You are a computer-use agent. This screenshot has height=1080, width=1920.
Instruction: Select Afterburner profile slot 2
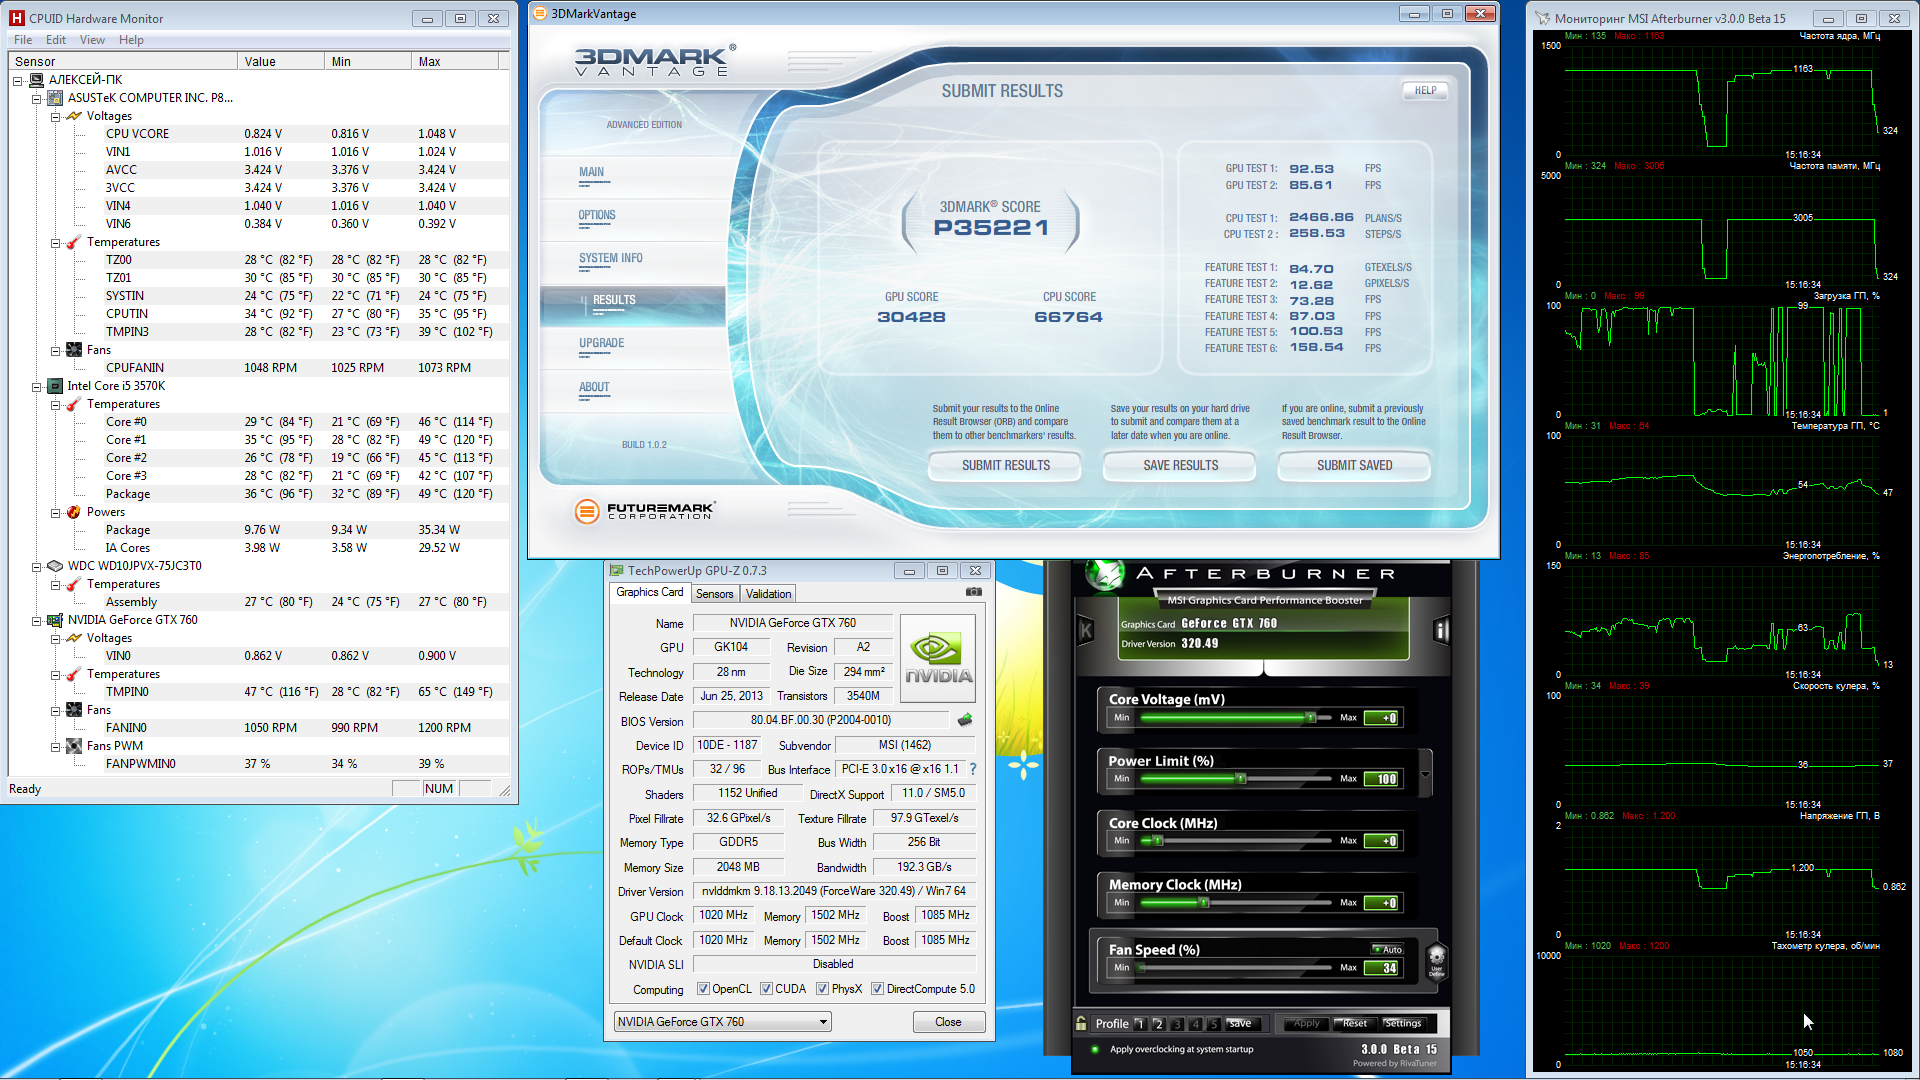tap(1158, 1024)
